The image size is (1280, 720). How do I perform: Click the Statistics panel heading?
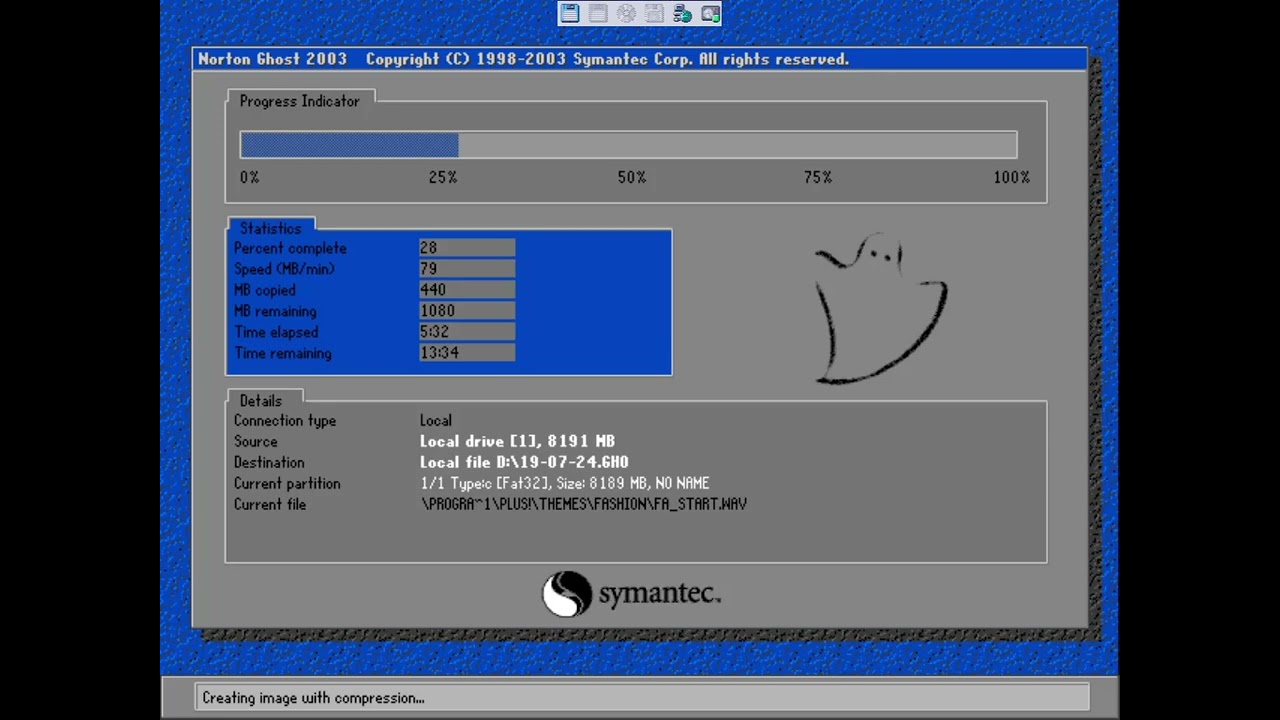coord(270,228)
